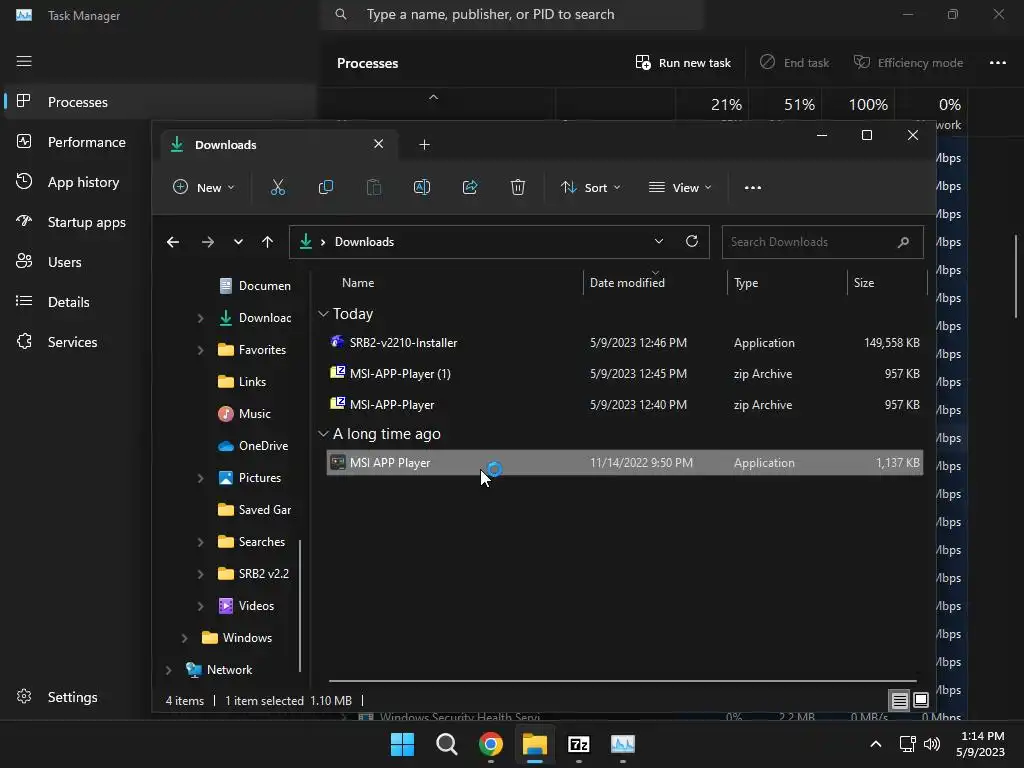Image resolution: width=1024 pixels, height=768 pixels.
Task: Expand the Pictures folder in tree
Action: (x=200, y=478)
